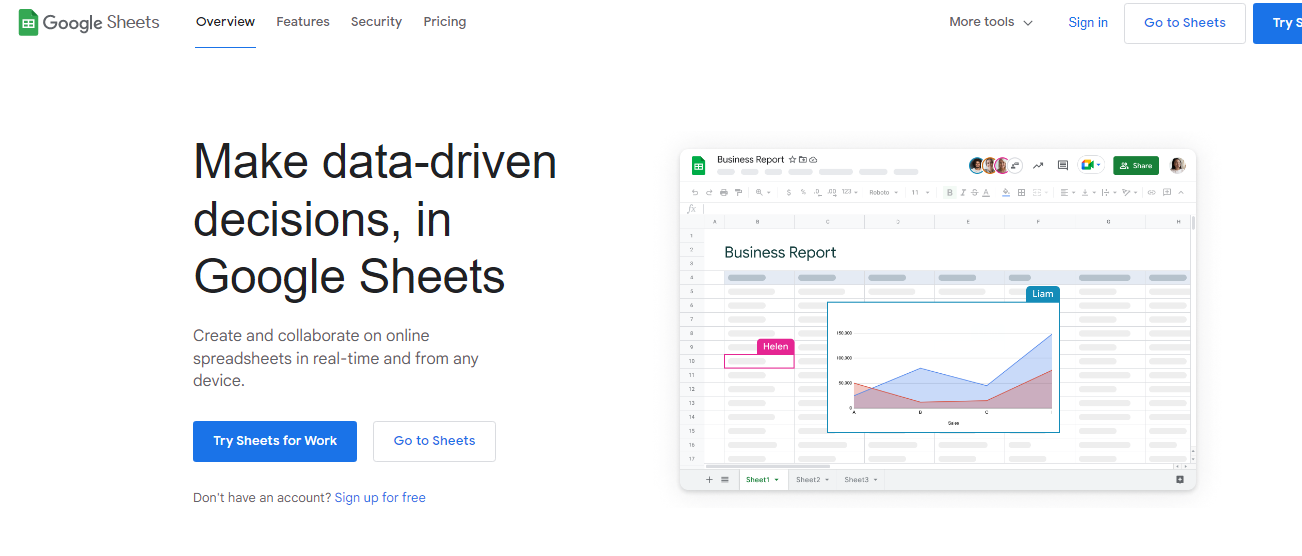Click the Google Sheets logo in header

(x=89, y=22)
